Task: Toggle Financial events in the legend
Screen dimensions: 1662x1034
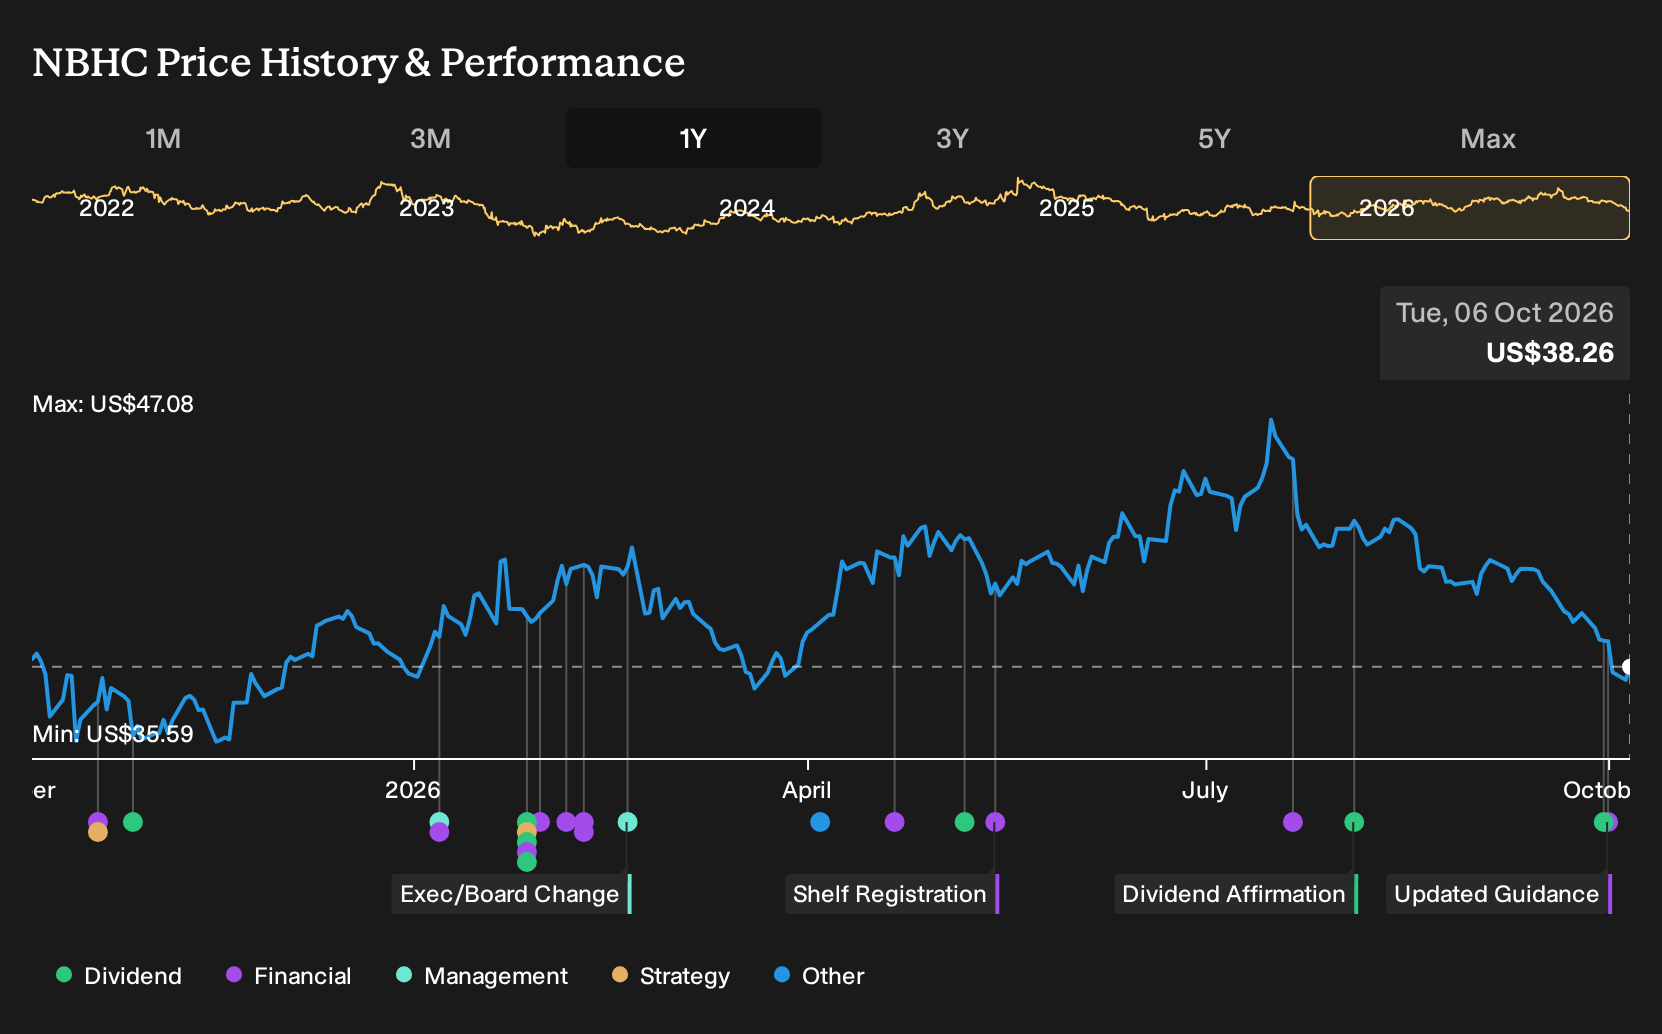Action: point(289,976)
